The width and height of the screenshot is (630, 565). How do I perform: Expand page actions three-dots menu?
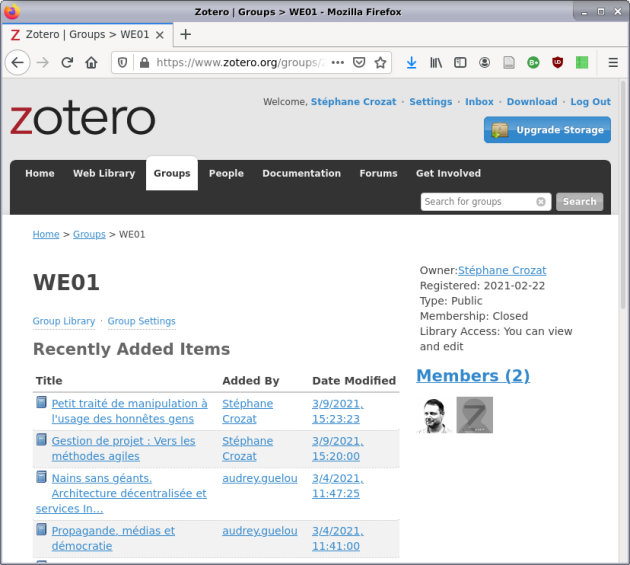coord(337,62)
